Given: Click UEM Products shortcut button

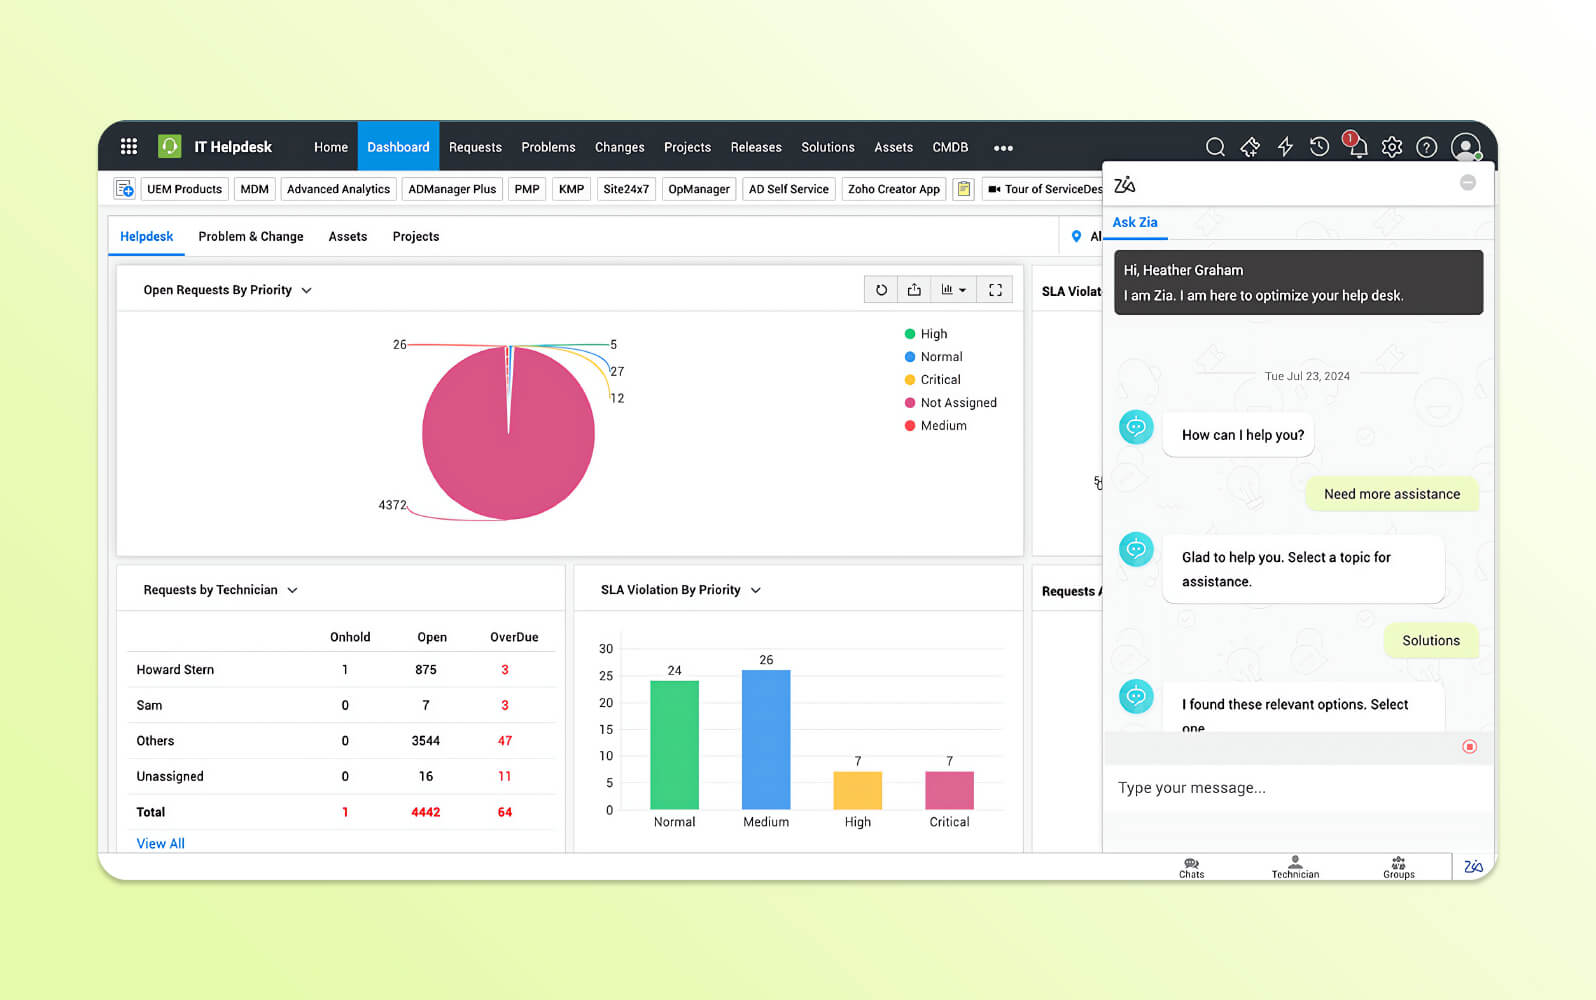Looking at the screenshot, I should (184, 189).
